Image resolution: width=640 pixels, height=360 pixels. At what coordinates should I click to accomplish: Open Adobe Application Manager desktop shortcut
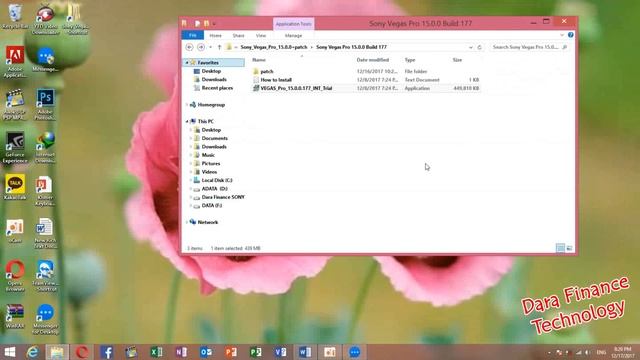point(15,61)
